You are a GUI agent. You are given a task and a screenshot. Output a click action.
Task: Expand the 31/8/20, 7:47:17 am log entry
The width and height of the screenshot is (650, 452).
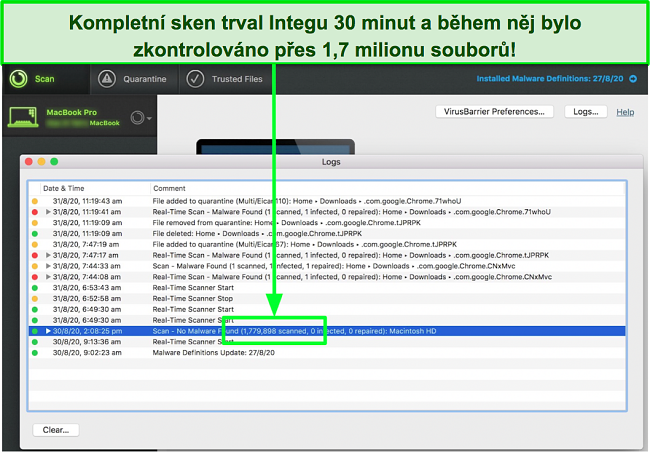coord(48,255)
